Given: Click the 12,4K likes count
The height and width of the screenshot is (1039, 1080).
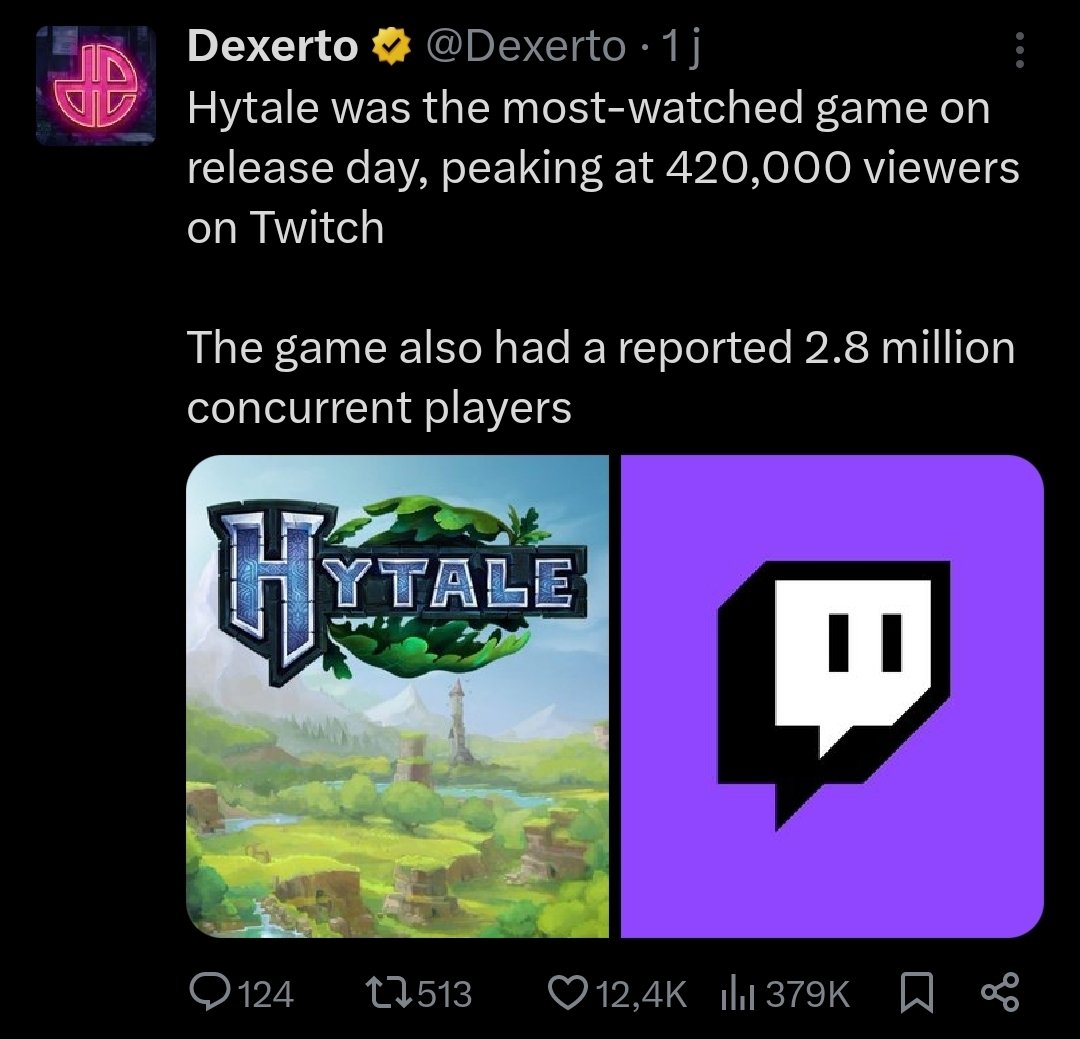Looking at the screenshot, I should 642,993.
